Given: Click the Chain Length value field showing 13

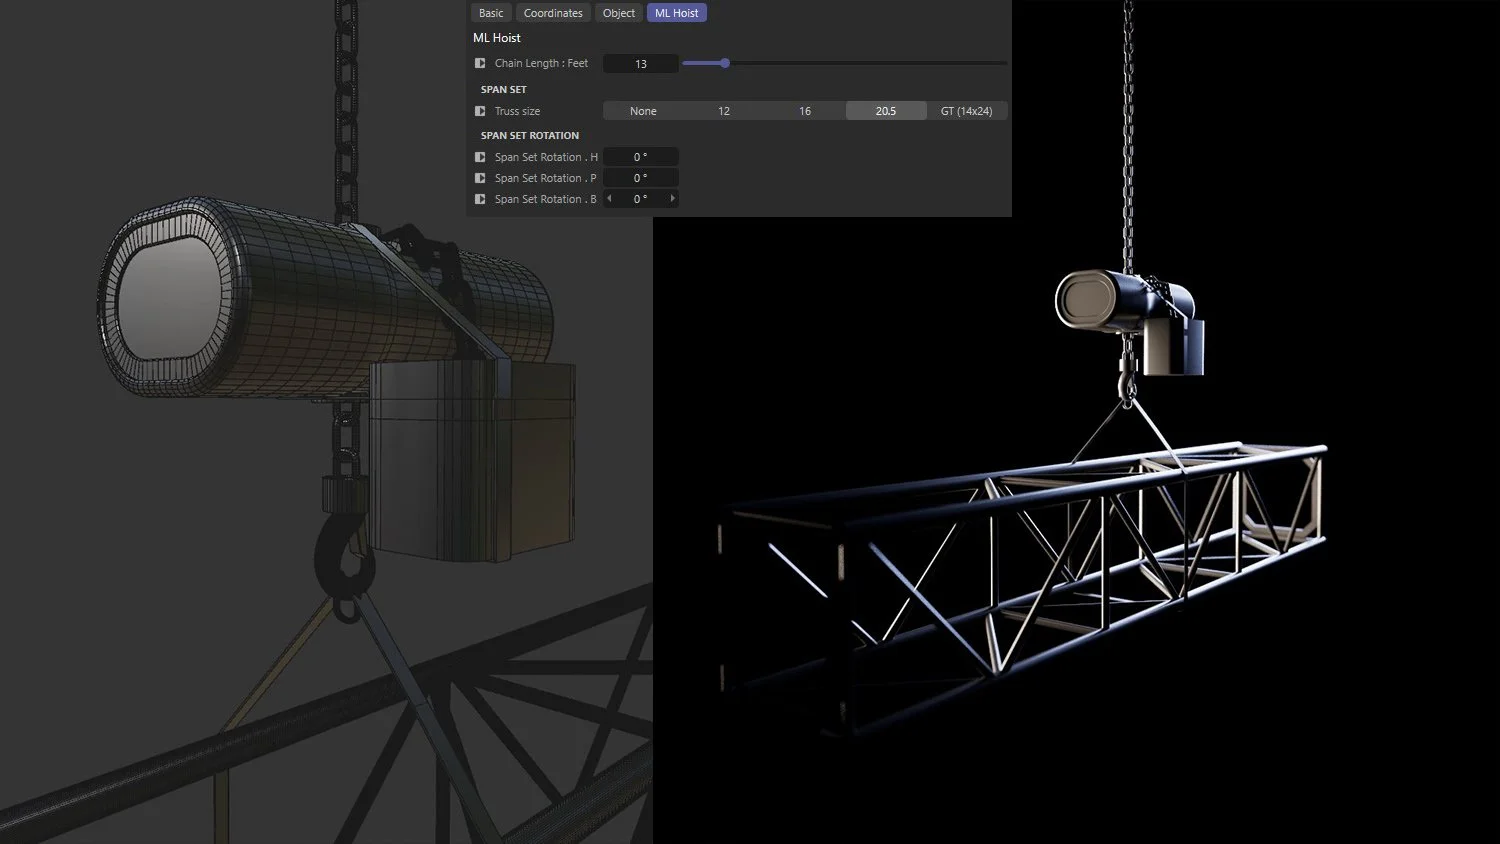Looking at the screenshot, I should pos(640,62).
